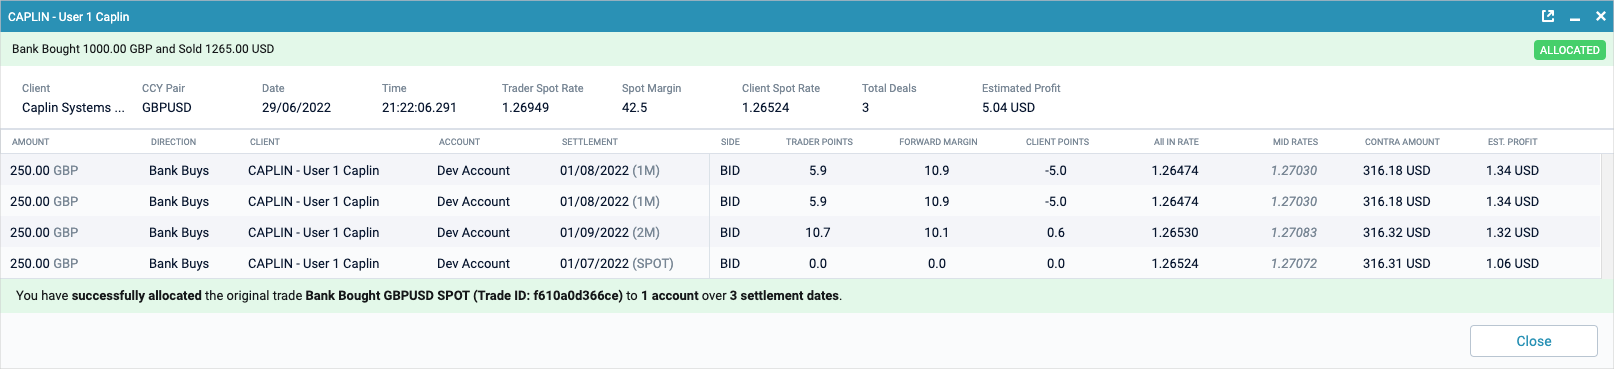Click estimated profit 1.32 USD

1512,232
